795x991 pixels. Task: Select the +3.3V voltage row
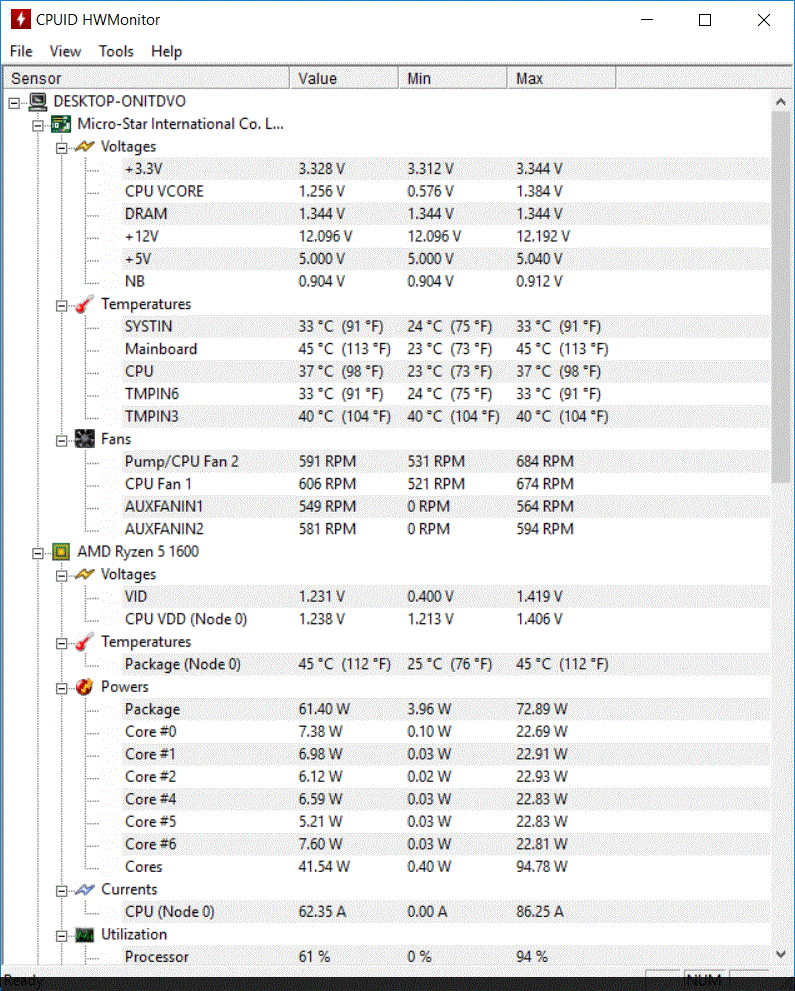click(x=446, y=169)
